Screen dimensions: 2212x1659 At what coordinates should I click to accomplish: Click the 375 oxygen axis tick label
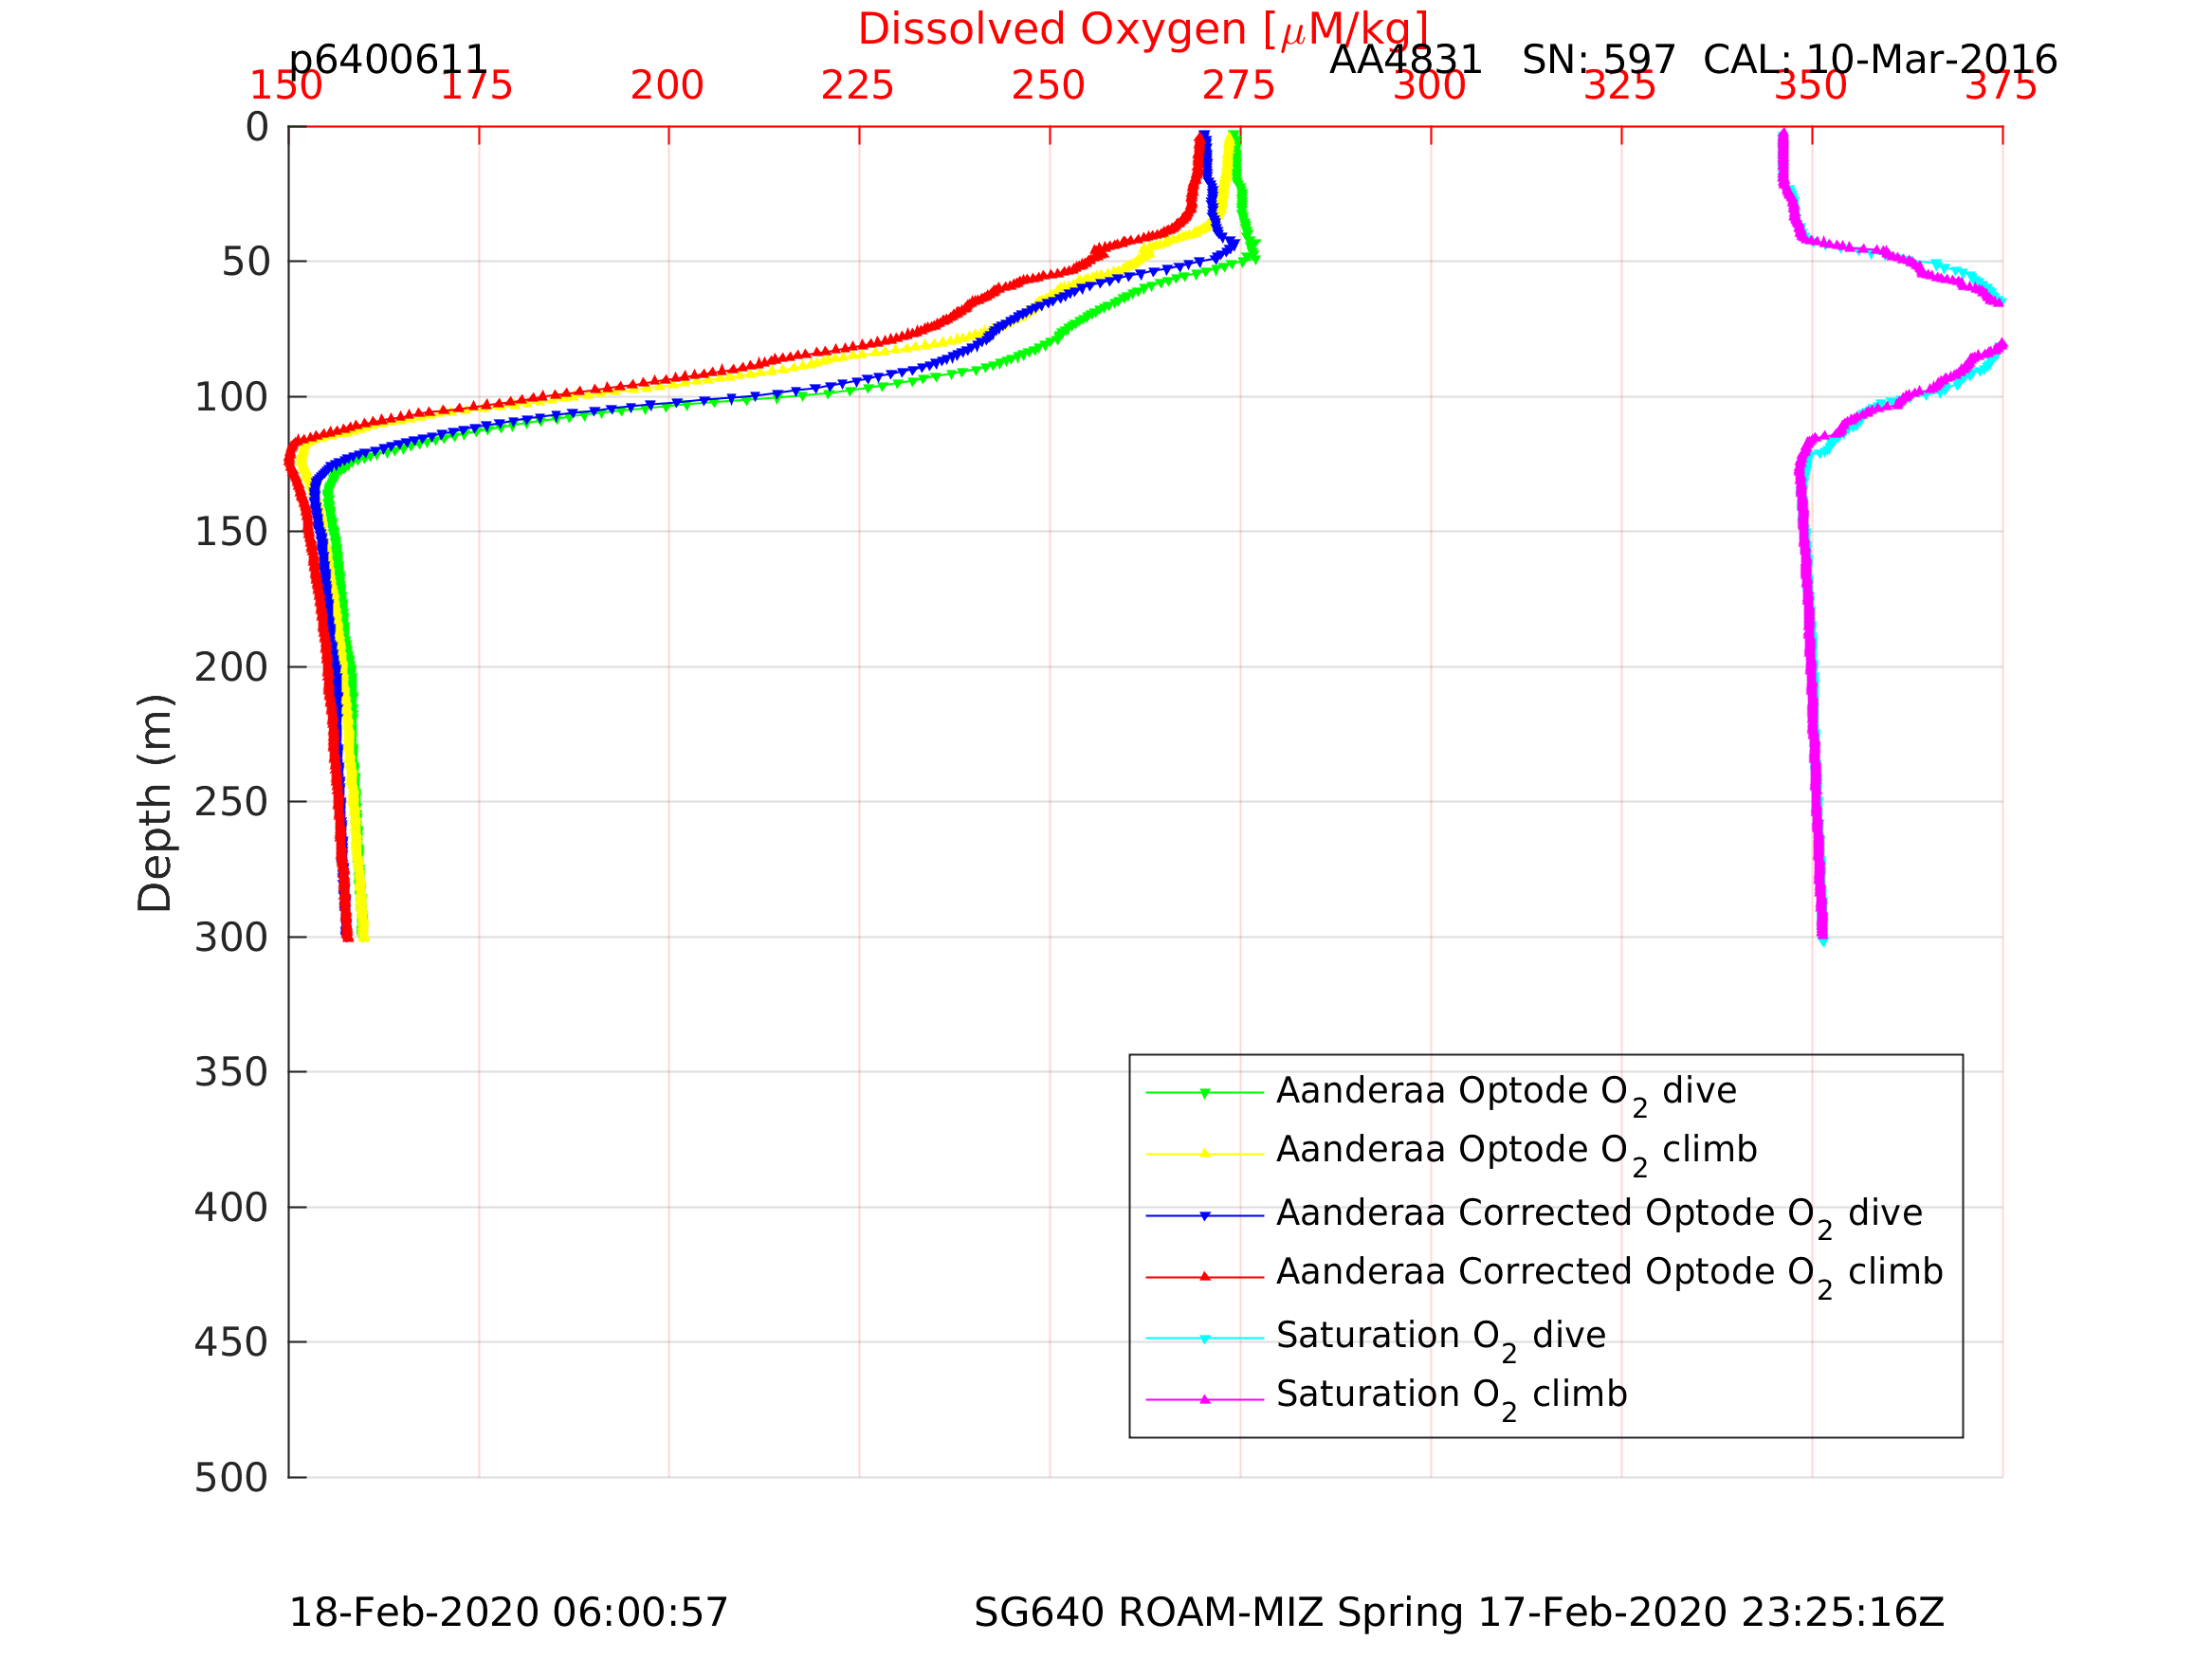click(x=2001, y=86)
